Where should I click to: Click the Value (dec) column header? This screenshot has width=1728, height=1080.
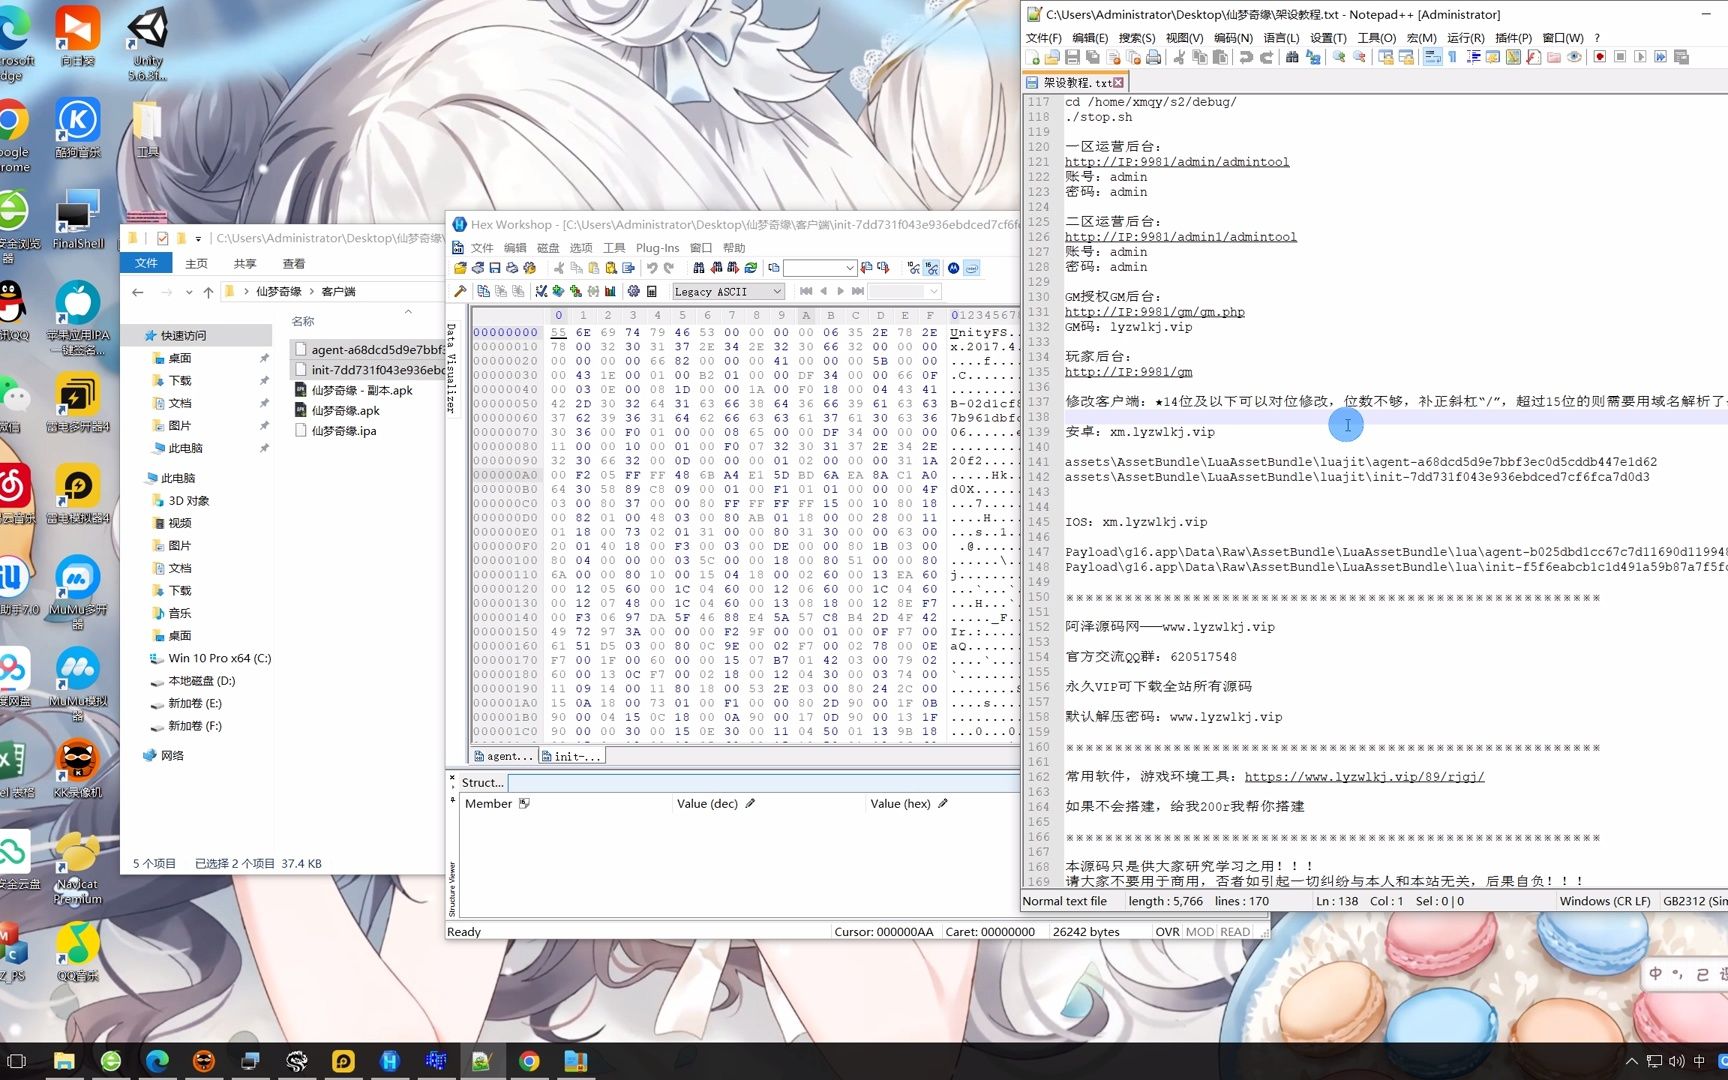(x=707, y=803)
